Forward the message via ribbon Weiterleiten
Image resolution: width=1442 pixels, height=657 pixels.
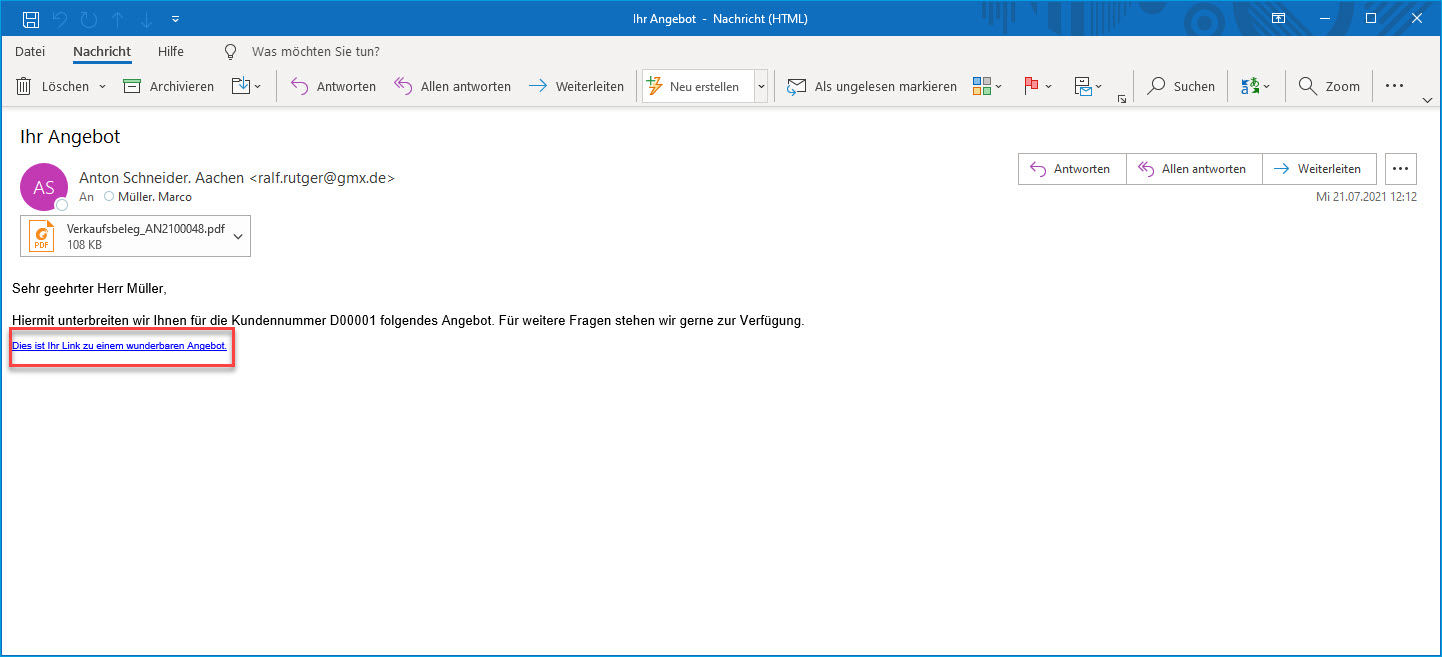pyautogui.click(x=576, y=87)
